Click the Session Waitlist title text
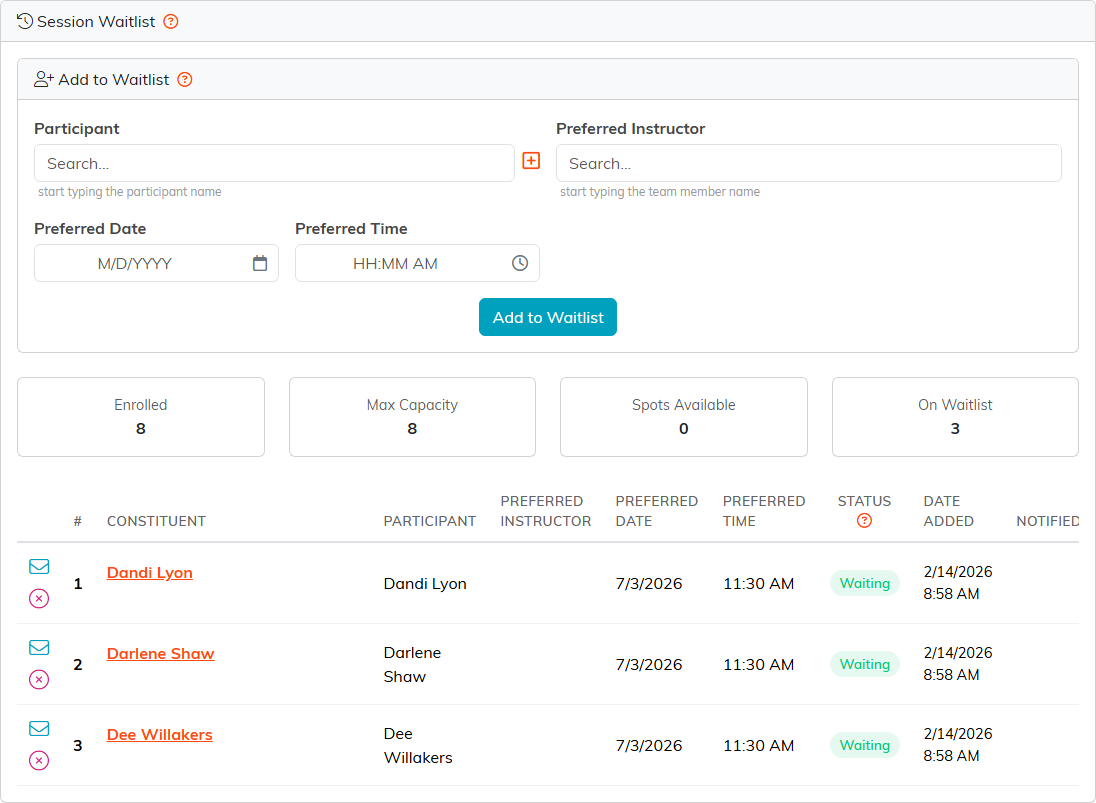The width and height of the screenshot is (1096, 803). pyautogui.click(x=96, y=22)
